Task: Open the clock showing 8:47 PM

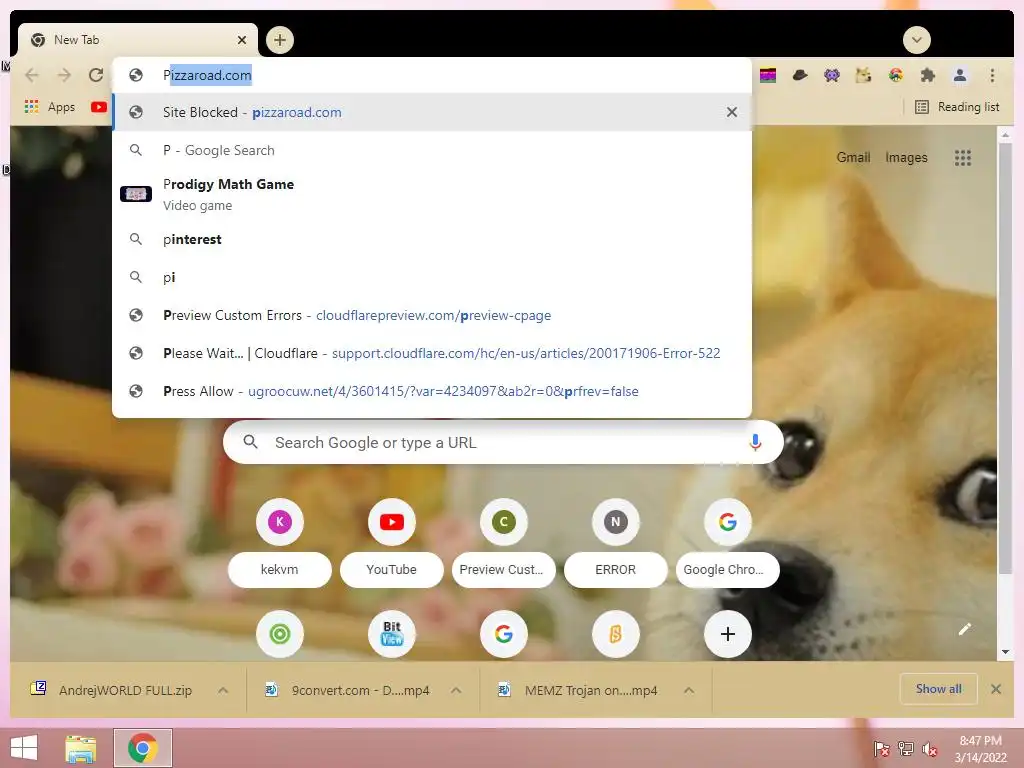Action: point(980,749)
